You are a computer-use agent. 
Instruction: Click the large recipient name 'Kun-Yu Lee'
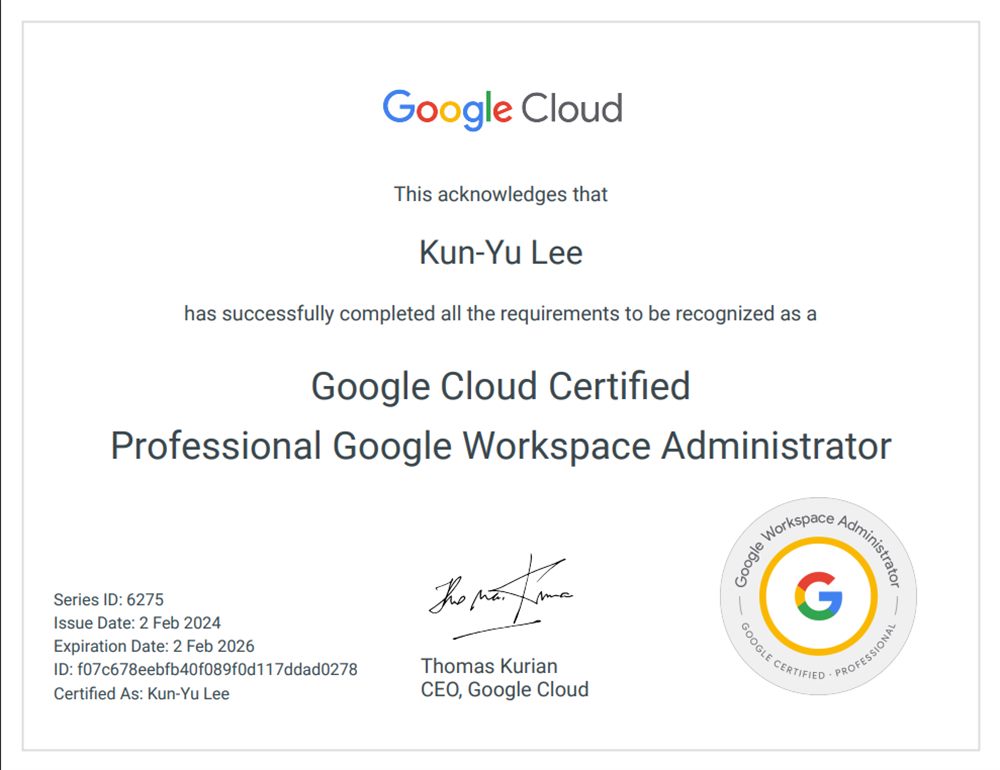pos(501,253)
